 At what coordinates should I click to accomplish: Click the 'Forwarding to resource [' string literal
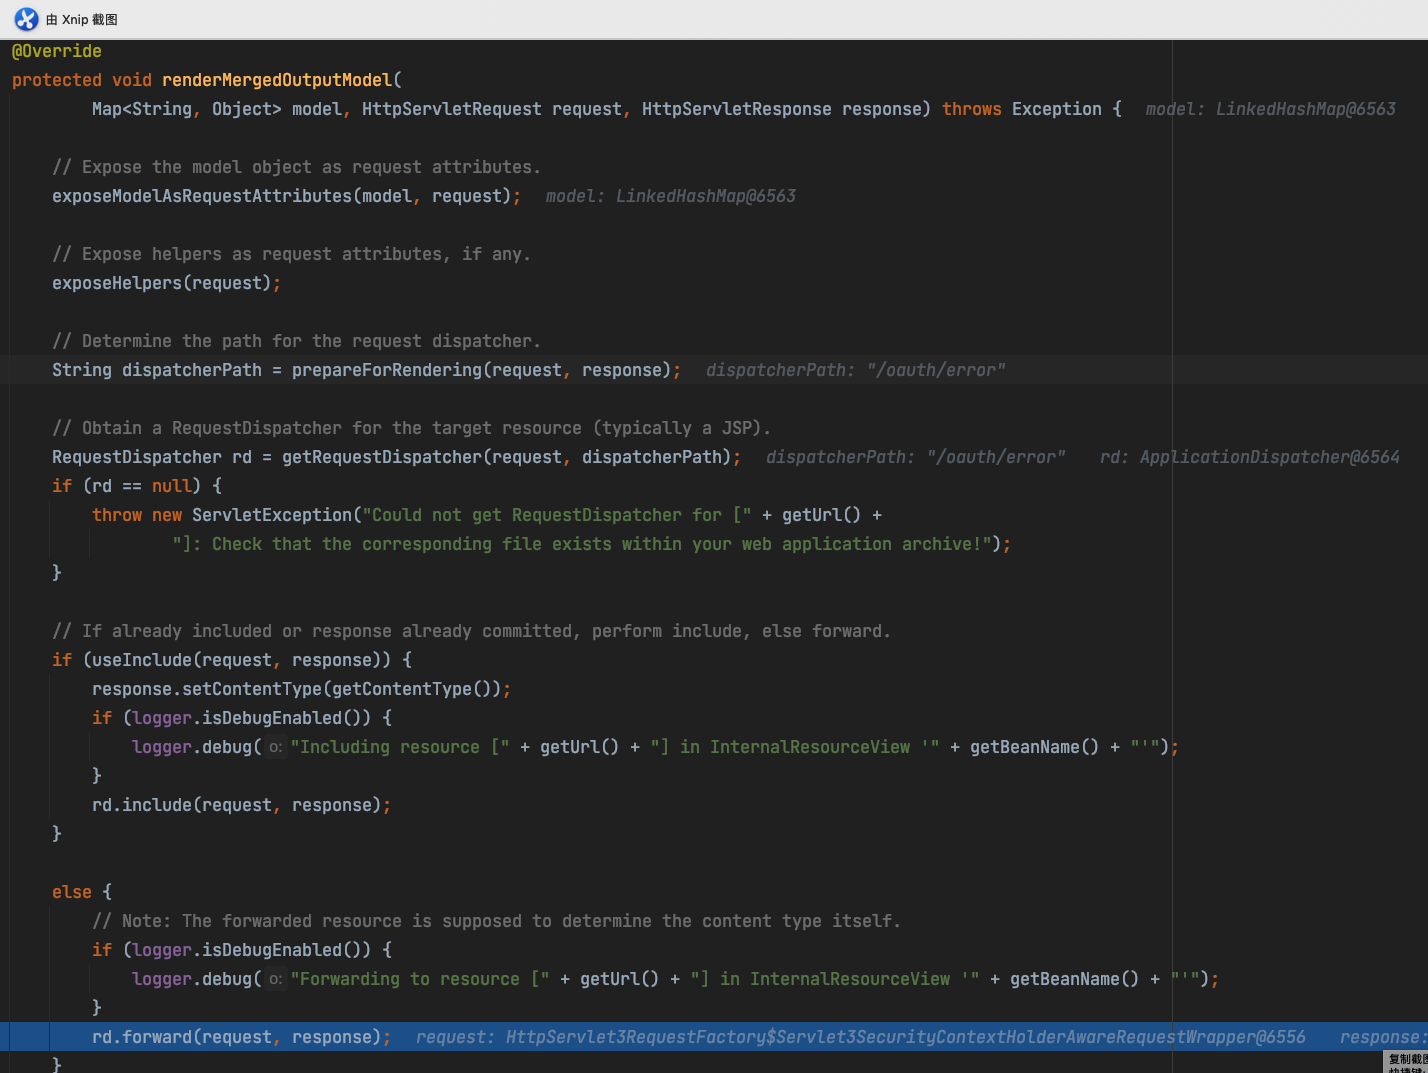(x=420, y=979)
